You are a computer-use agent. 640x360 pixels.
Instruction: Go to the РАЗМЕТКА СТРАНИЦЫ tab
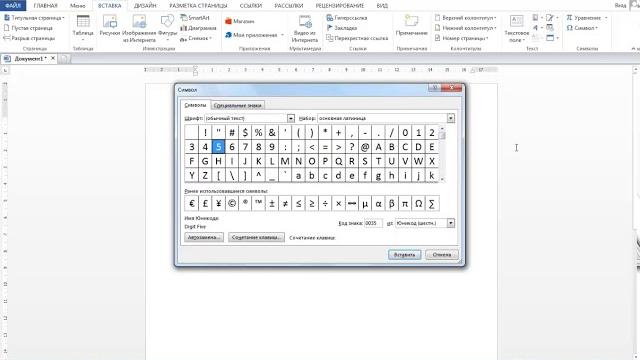coord(198,6)
